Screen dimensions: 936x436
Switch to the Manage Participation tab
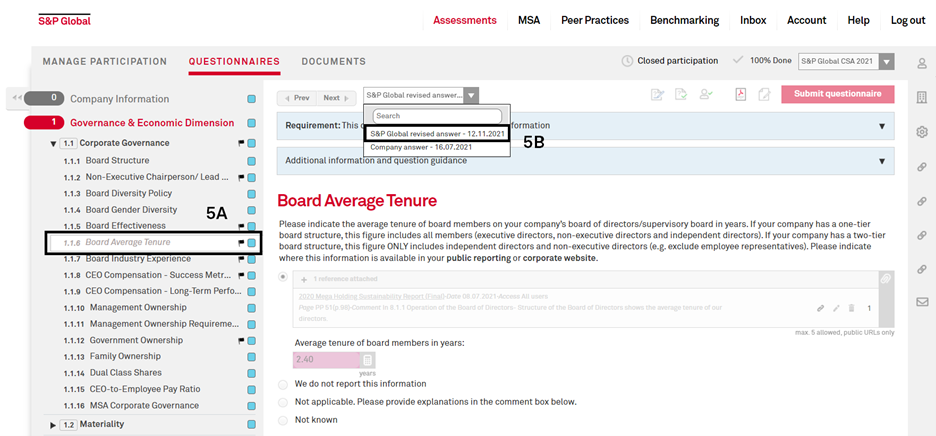(105, 62)
